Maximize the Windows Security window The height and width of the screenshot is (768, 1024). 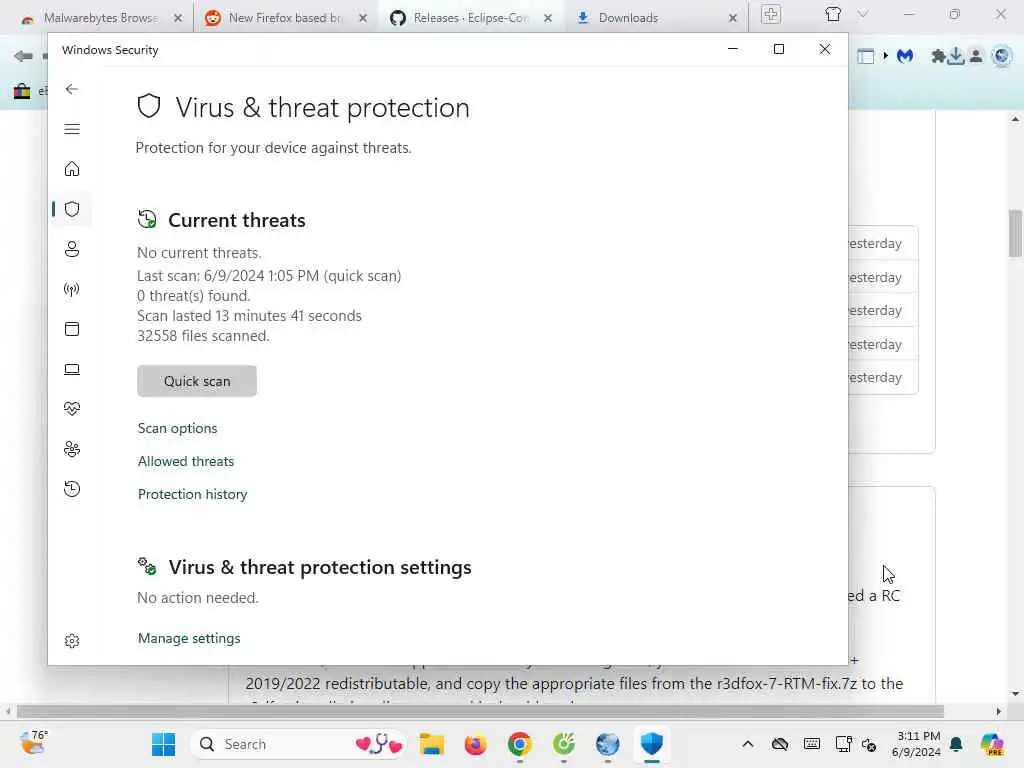click(778, 49)
